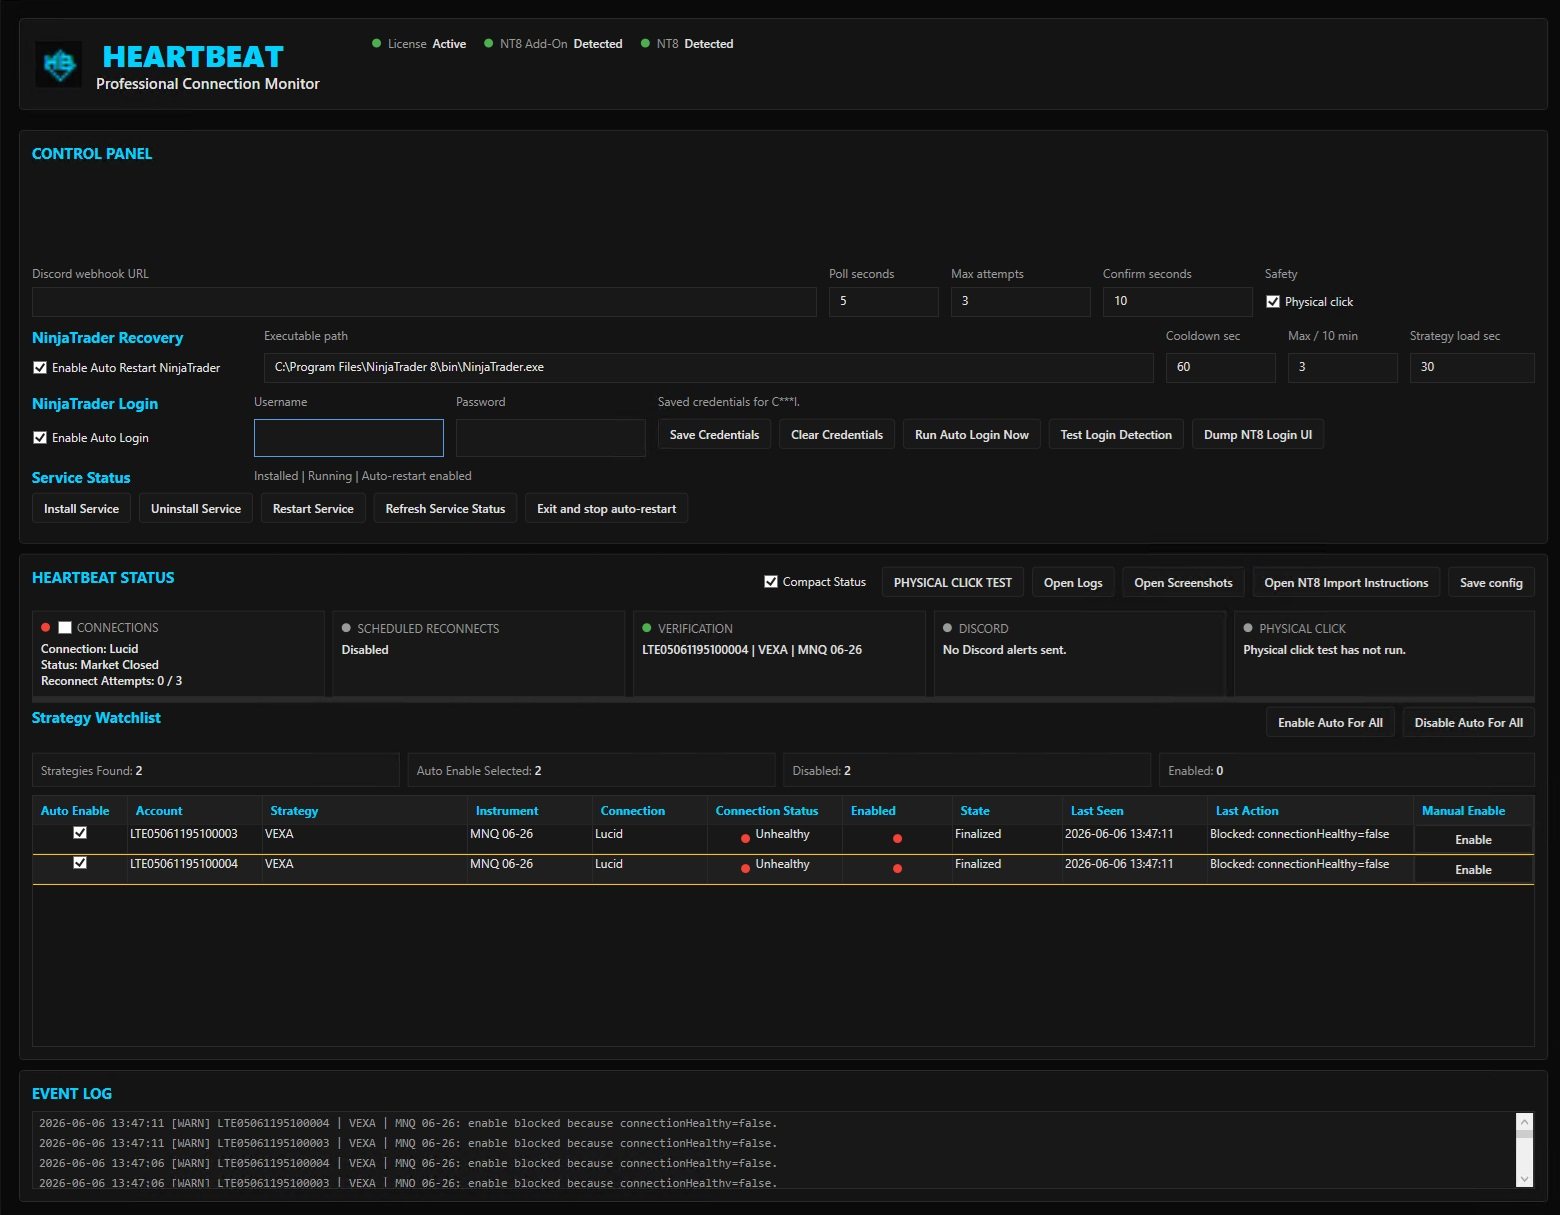Image resolution: width=1560 pixels, height=1215 pixels.
Task: Click Event Log scrollbar down arrow
Action: (x=1524, y=1179)
